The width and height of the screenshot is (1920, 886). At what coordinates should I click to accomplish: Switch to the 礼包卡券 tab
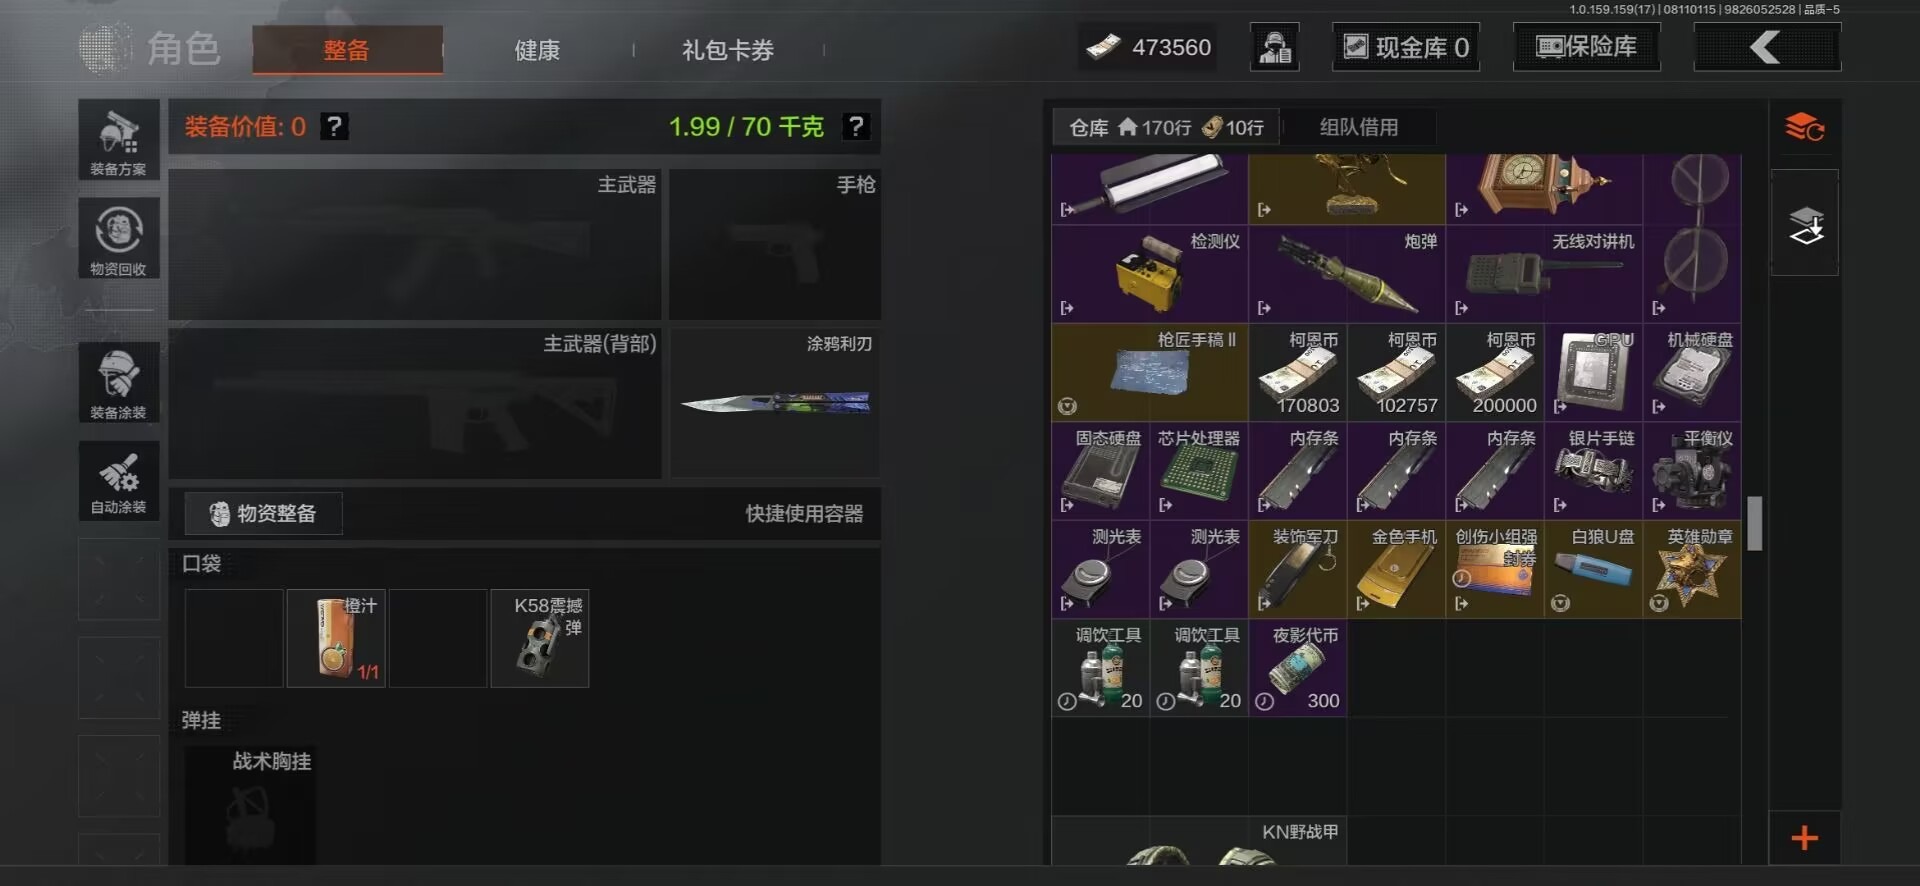[x=728, y=50]
